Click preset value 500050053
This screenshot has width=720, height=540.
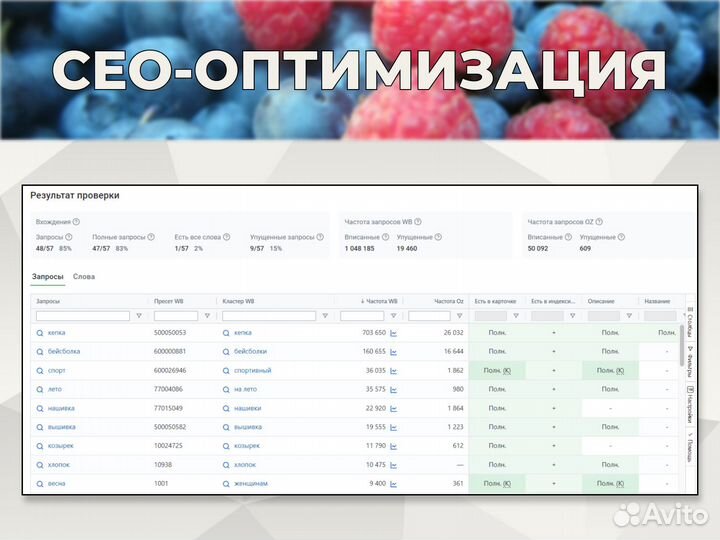coord(170,332)
